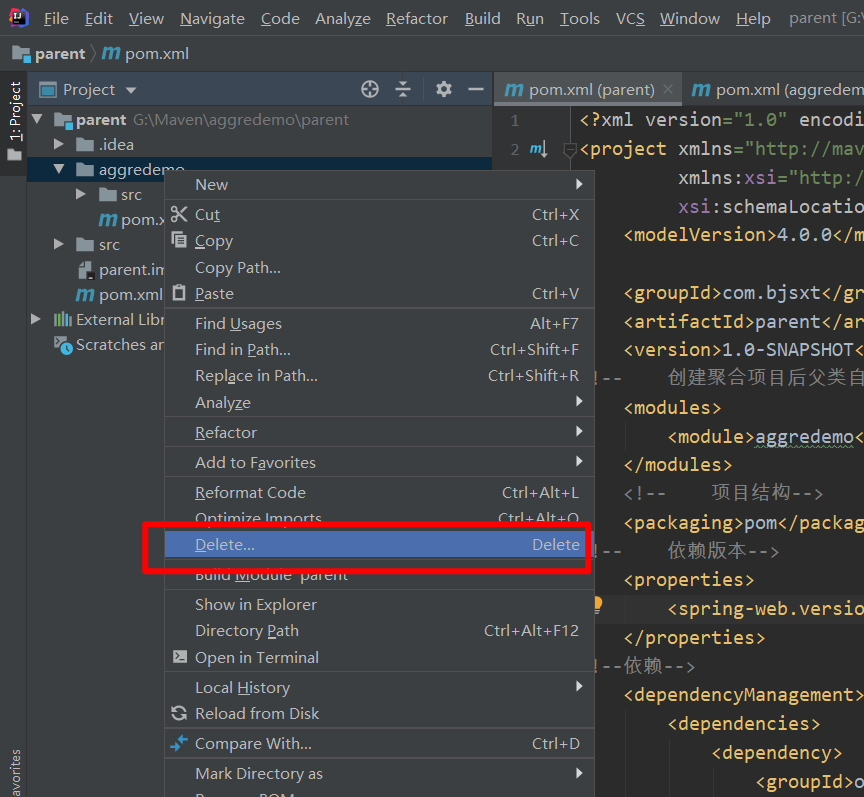864x797 pixels.
Task: Click the .idea folder icon
Action: [85, 144]
